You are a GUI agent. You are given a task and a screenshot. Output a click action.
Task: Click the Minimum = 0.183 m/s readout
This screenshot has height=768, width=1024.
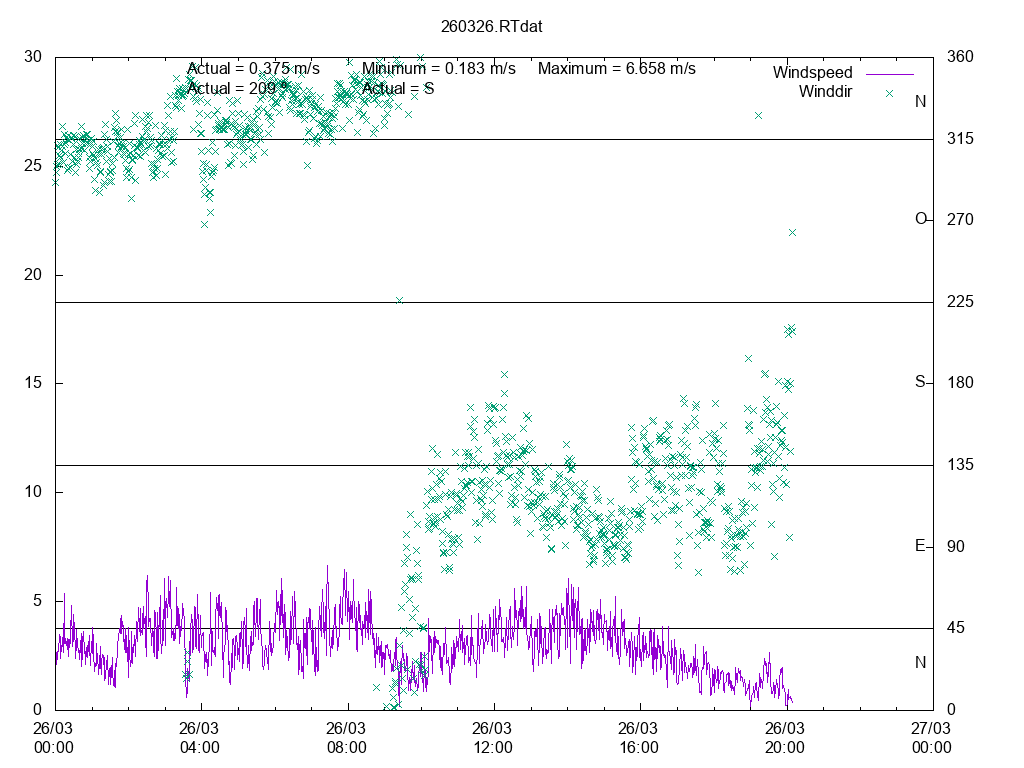pos(439,69)
